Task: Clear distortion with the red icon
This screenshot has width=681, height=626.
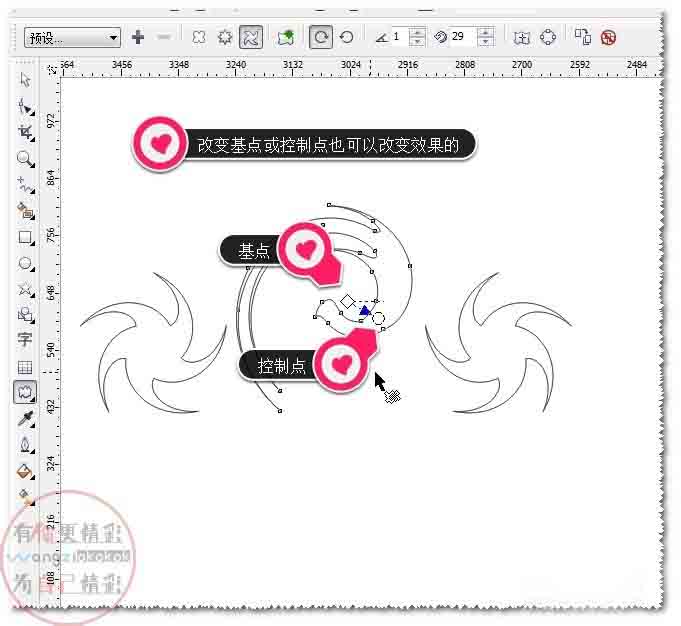Action: 608,38
